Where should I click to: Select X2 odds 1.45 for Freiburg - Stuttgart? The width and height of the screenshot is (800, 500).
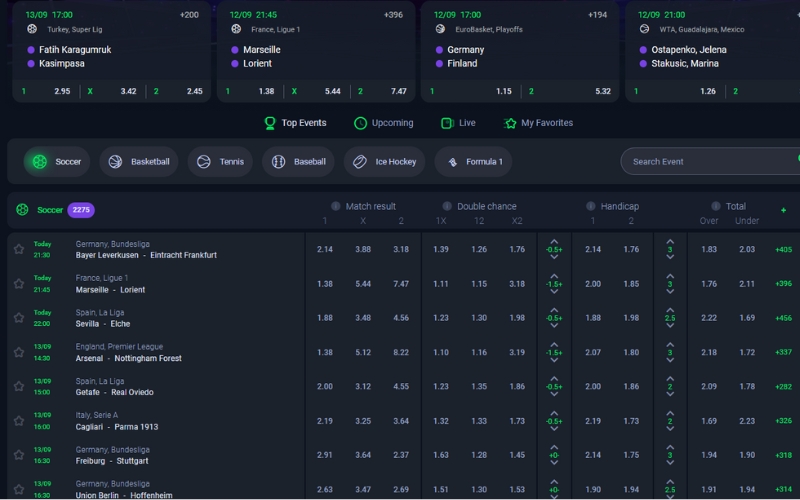pos(517,455)
